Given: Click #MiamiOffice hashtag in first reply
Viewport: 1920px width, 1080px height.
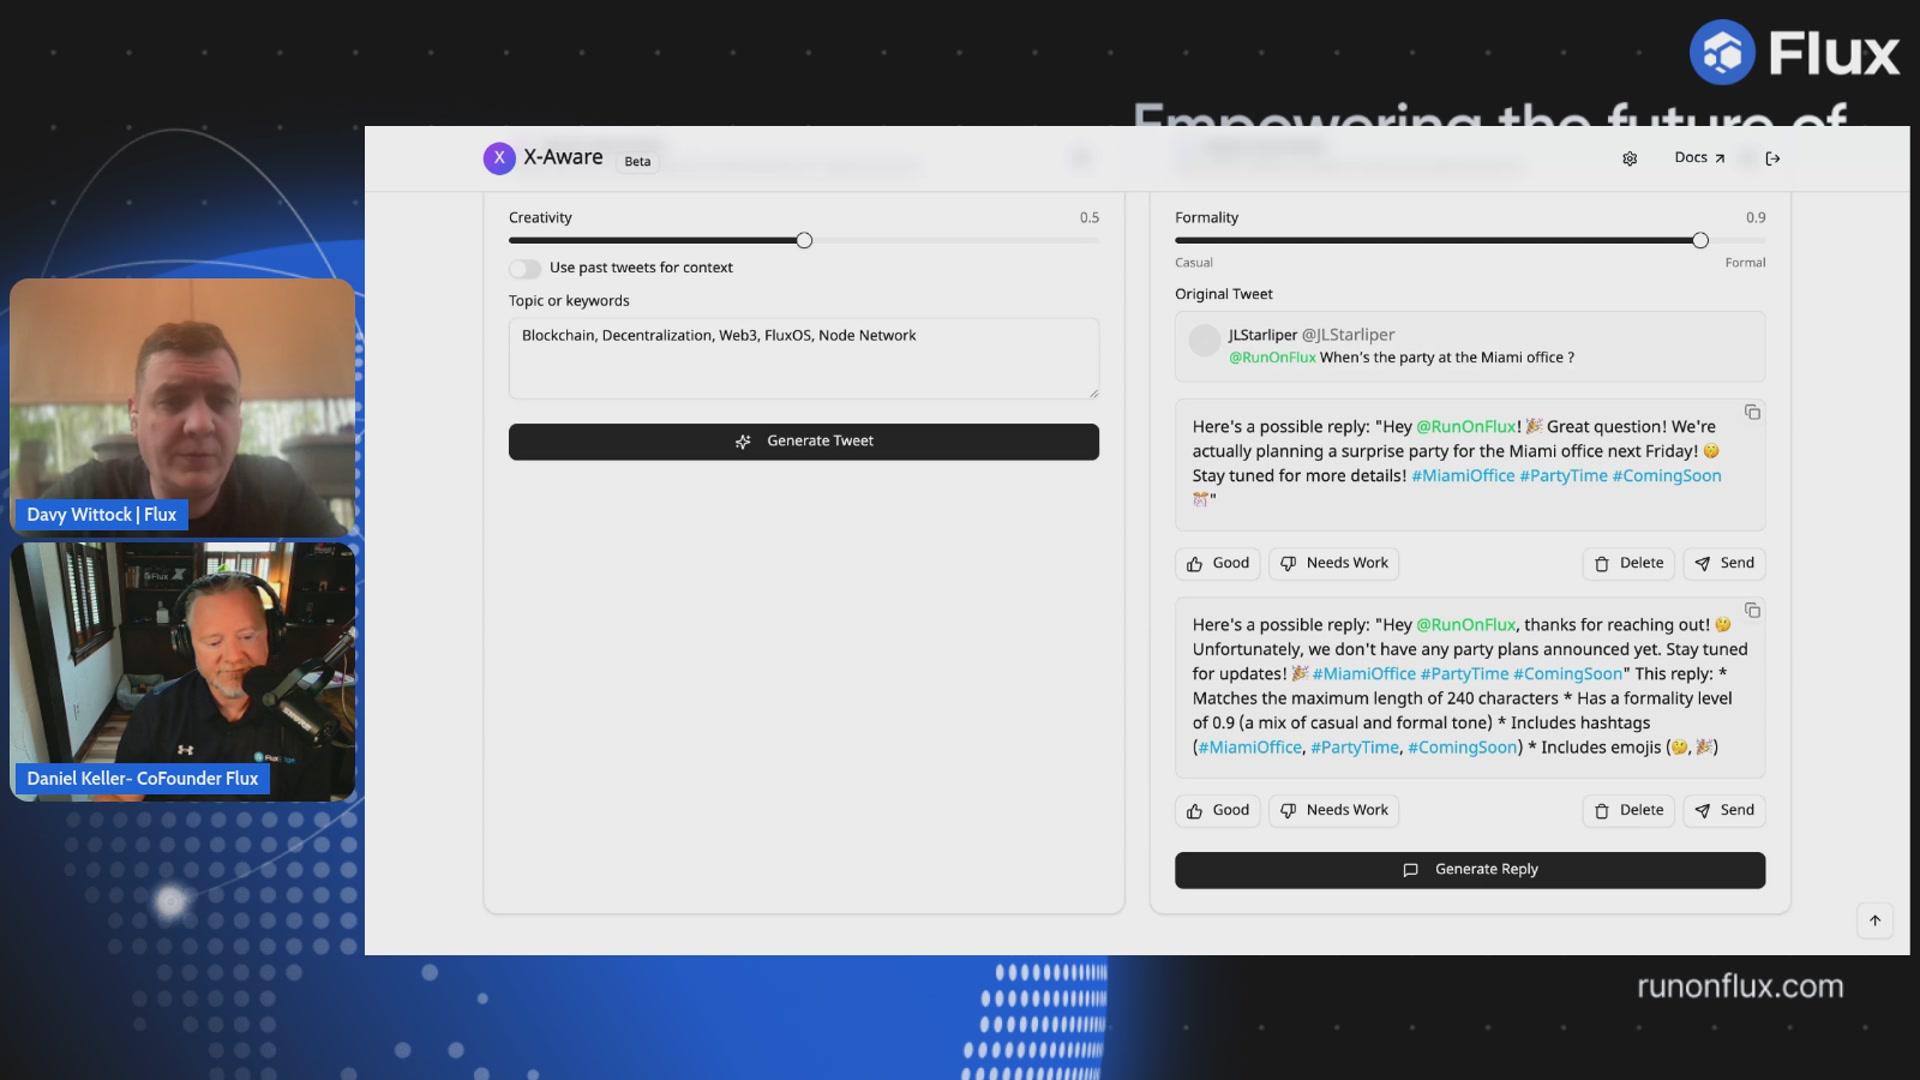Looking at the screenshot, I should [x=1463, y=476].
